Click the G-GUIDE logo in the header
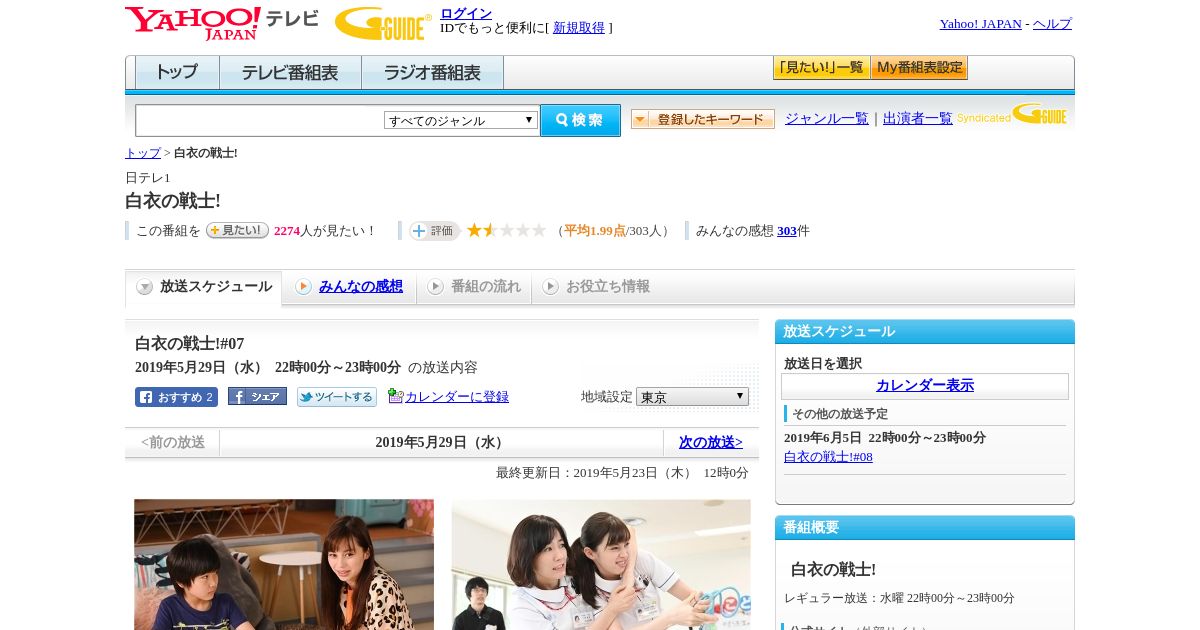Viewport: 1200px width, 630px height. coord(383,23)
